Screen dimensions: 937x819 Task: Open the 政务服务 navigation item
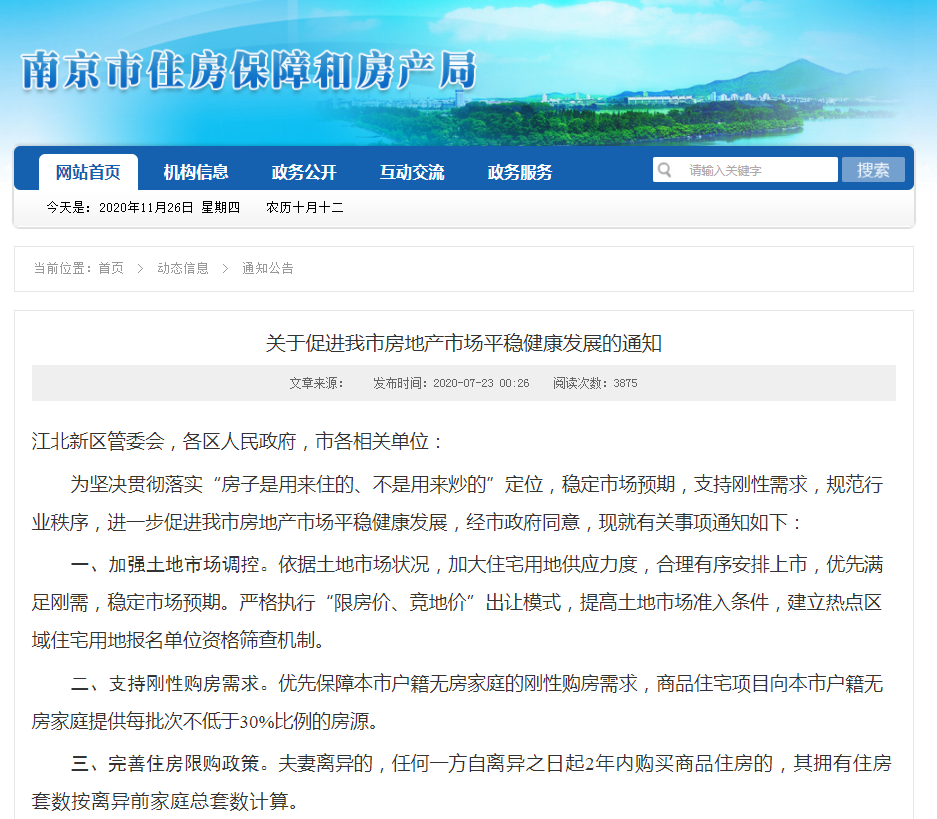520,172
